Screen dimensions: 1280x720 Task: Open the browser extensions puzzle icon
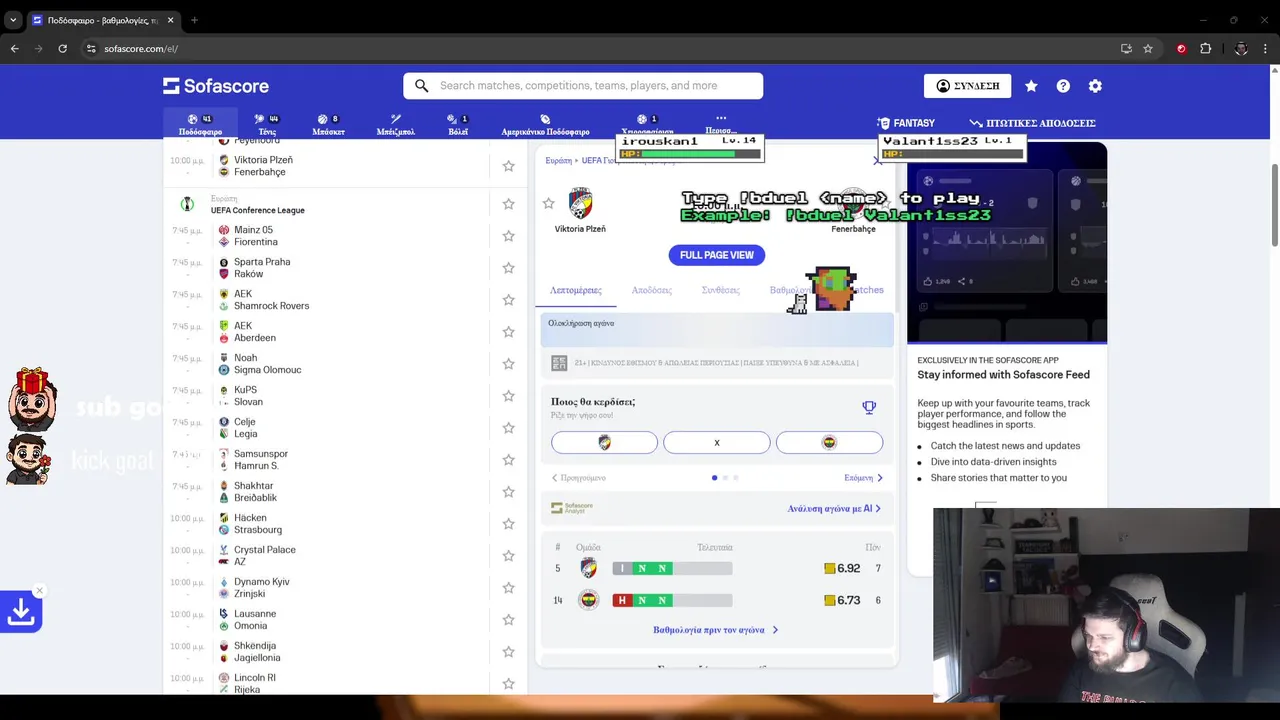(1205, 48)
